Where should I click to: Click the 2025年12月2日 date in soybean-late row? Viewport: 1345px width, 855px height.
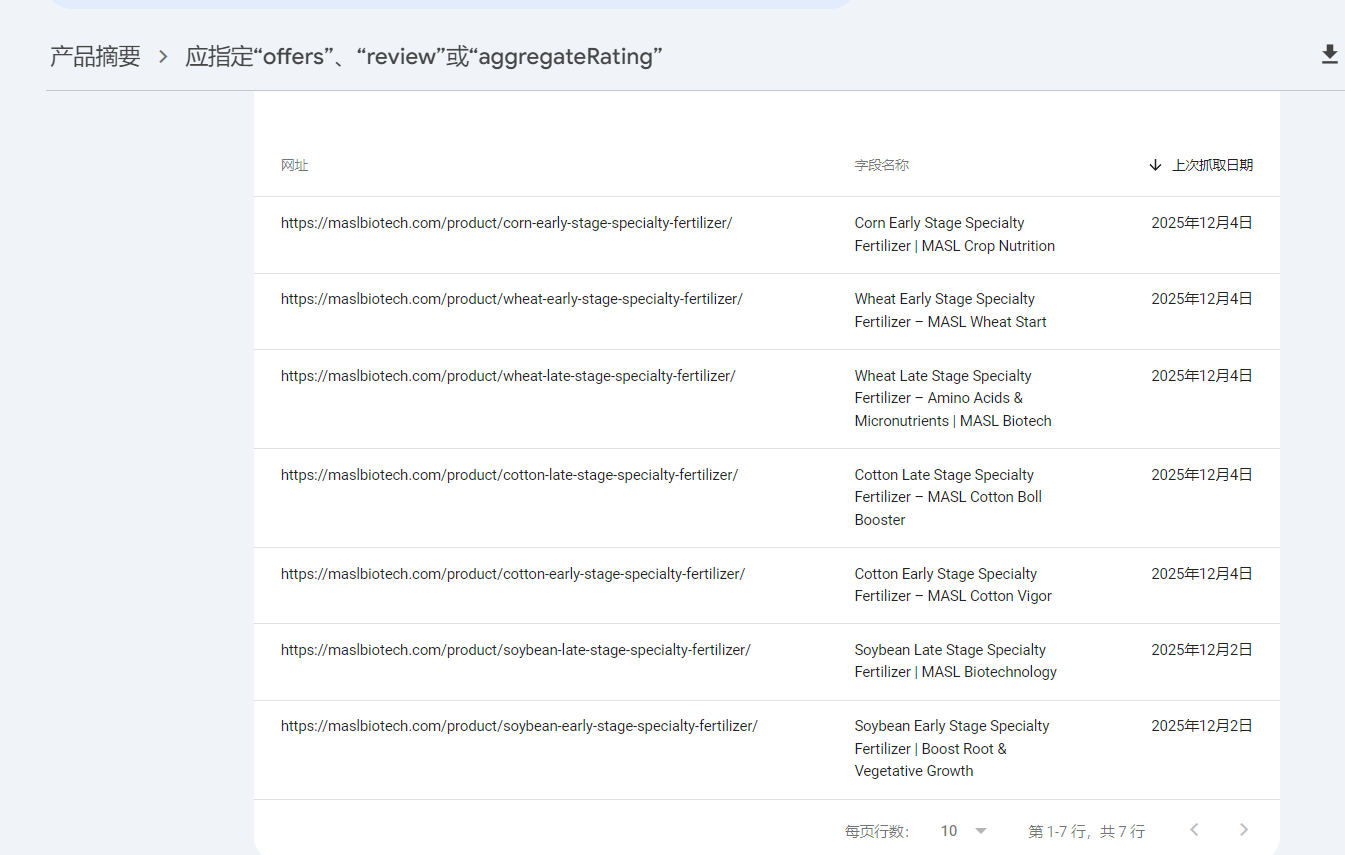1201,650
